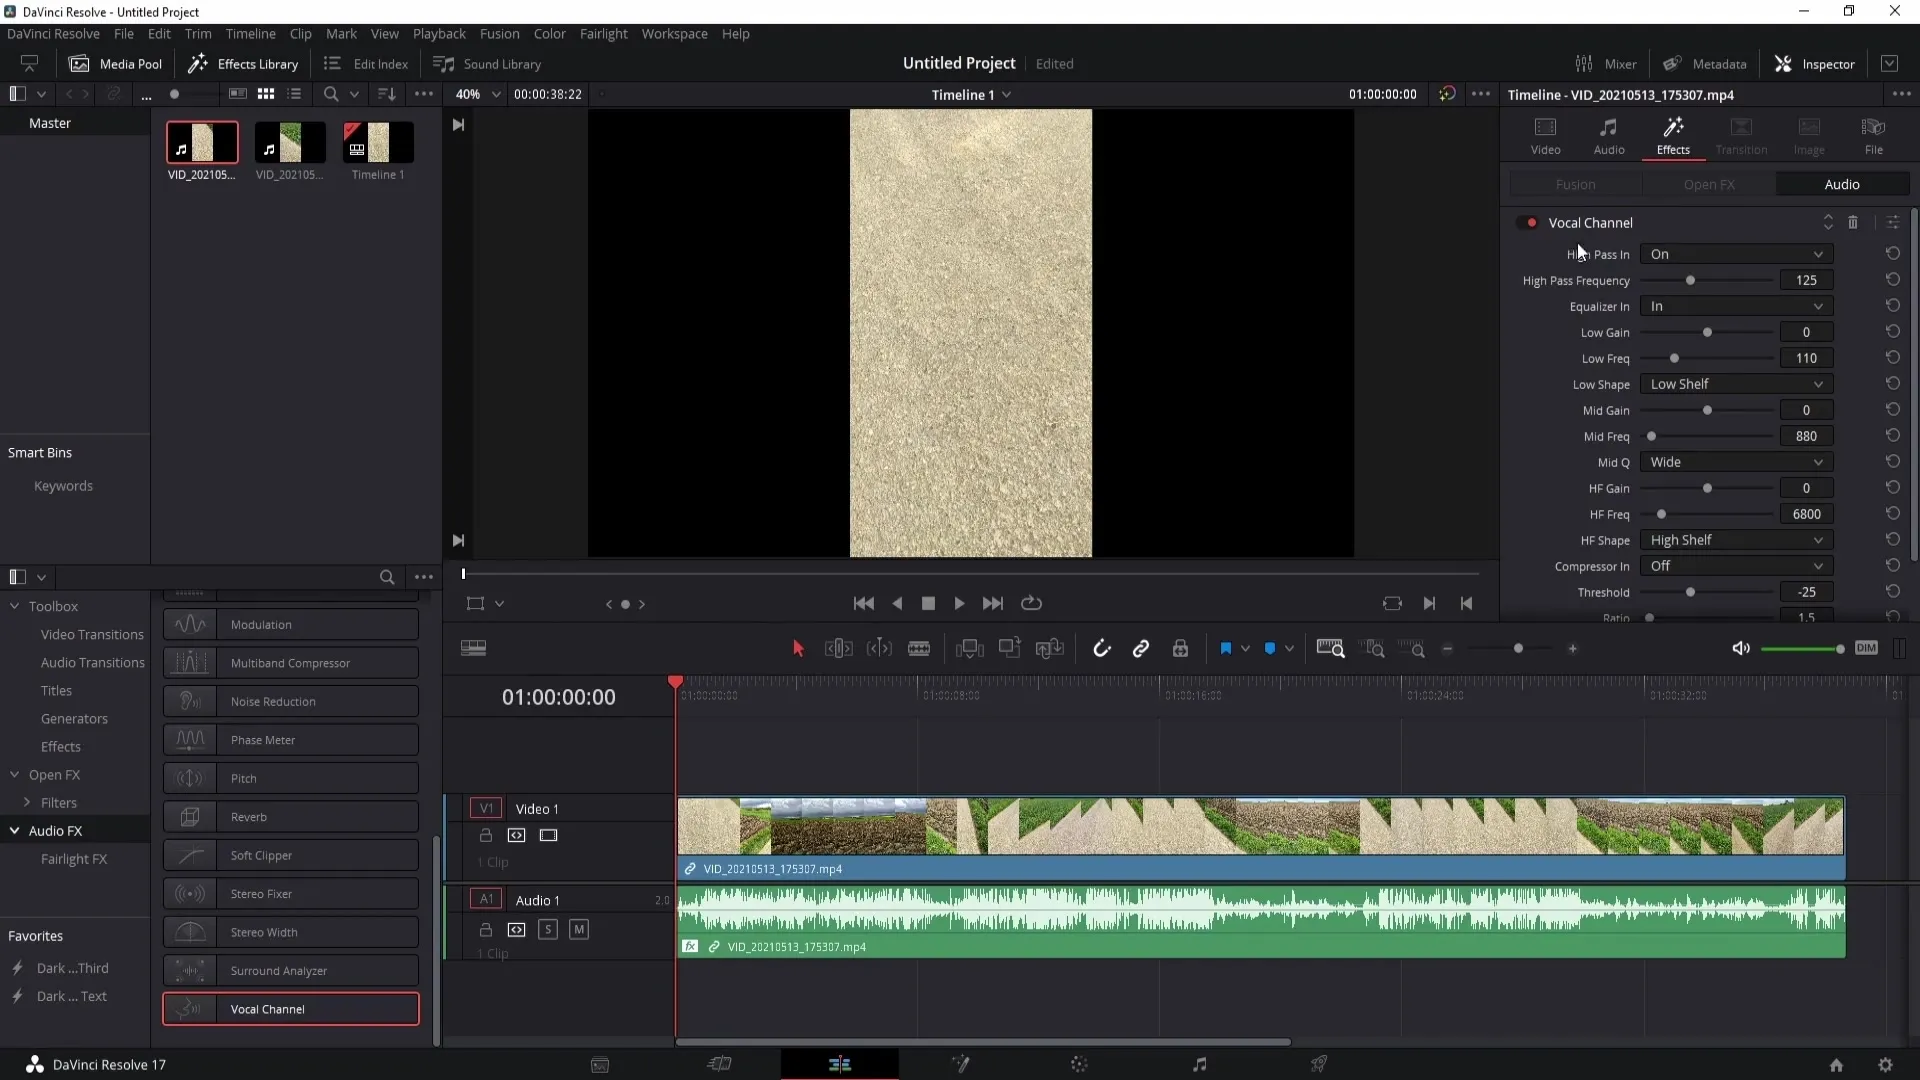
Task: Click the Overwrite Clip icon
Action: [1010, 648]
